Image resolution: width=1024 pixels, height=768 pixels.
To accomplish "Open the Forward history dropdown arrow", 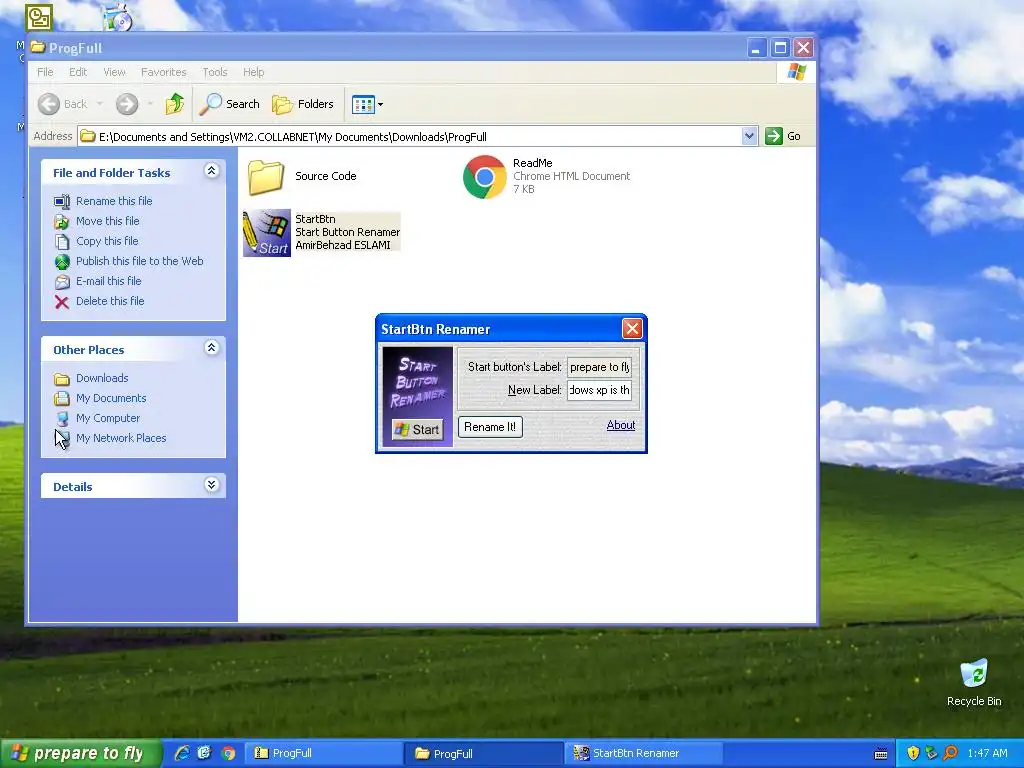I will [x=150, y=104].
